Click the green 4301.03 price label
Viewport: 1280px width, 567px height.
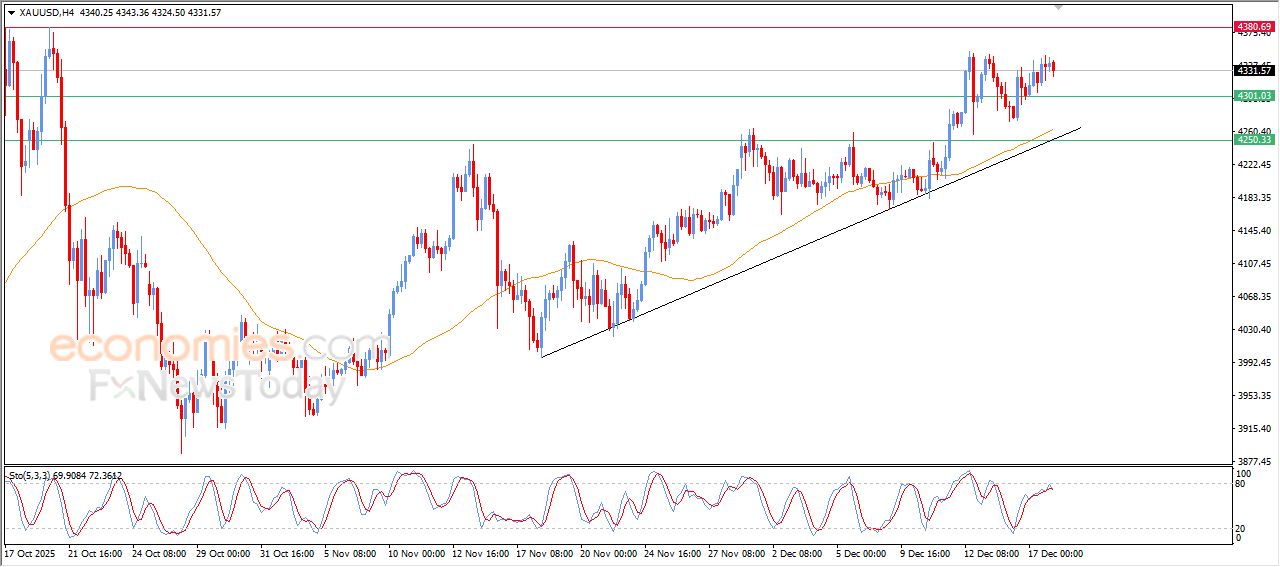point(1254,96)
